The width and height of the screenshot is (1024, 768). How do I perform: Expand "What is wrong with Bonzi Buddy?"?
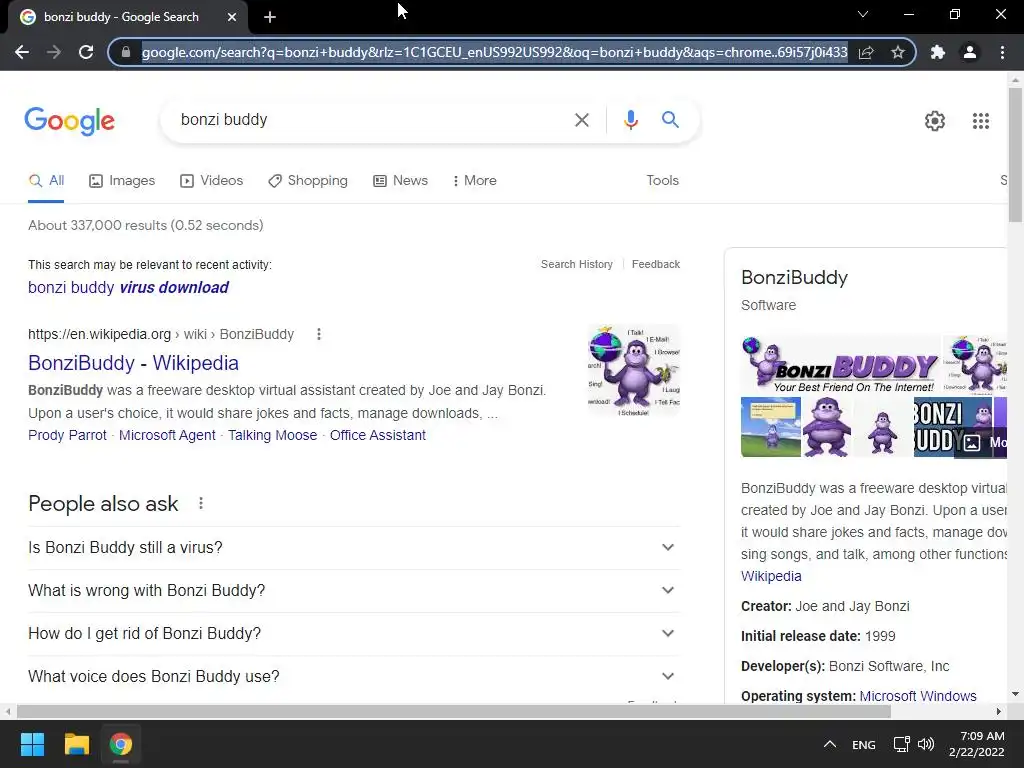click(x=354, y=590)
